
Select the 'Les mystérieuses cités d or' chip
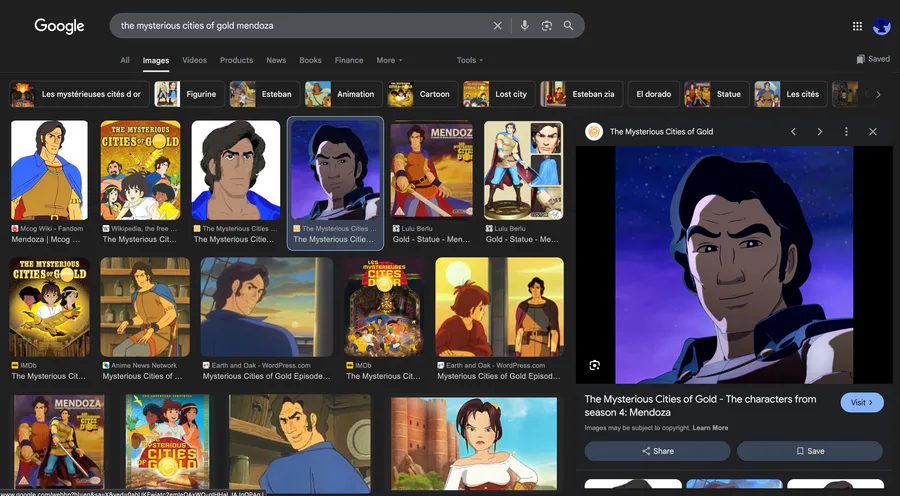coord(79,94)
